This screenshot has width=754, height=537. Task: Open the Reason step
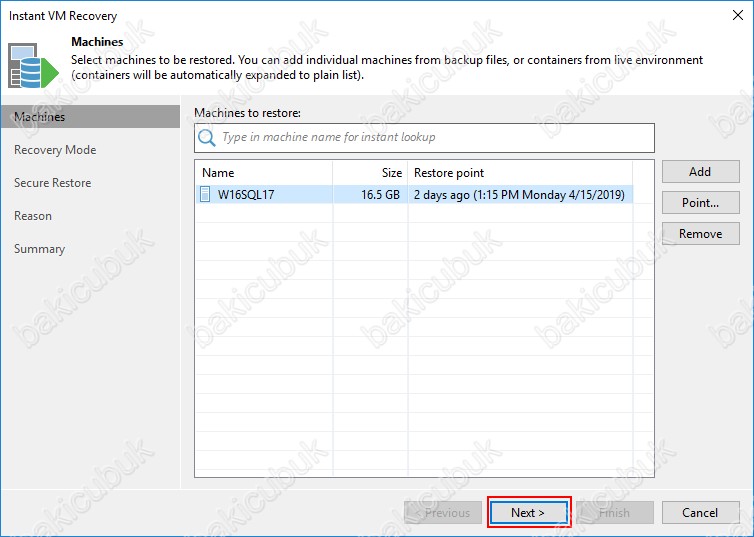point(33,216)
